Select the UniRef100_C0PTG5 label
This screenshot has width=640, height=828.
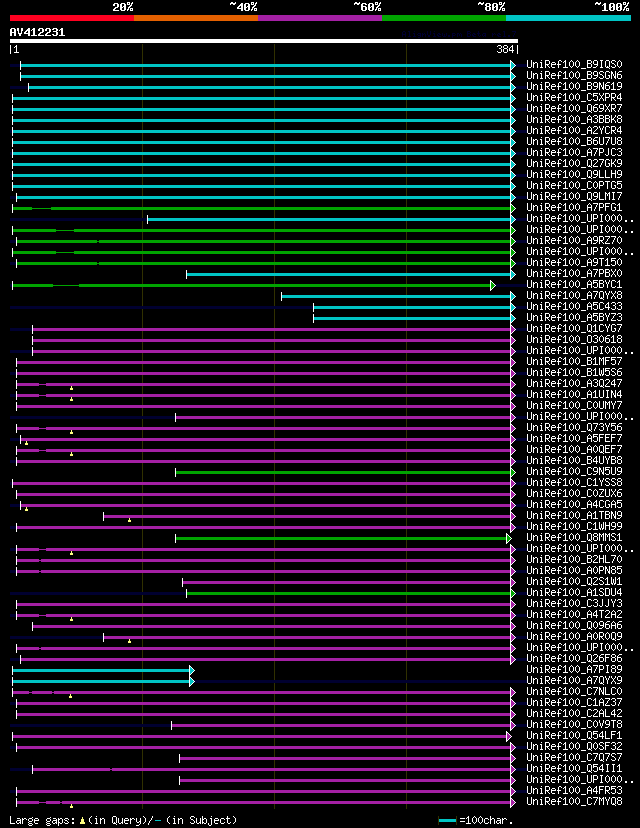coord(574,185)
